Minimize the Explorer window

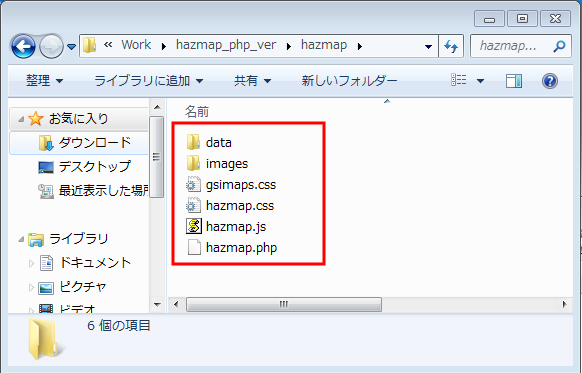[489, 19]
